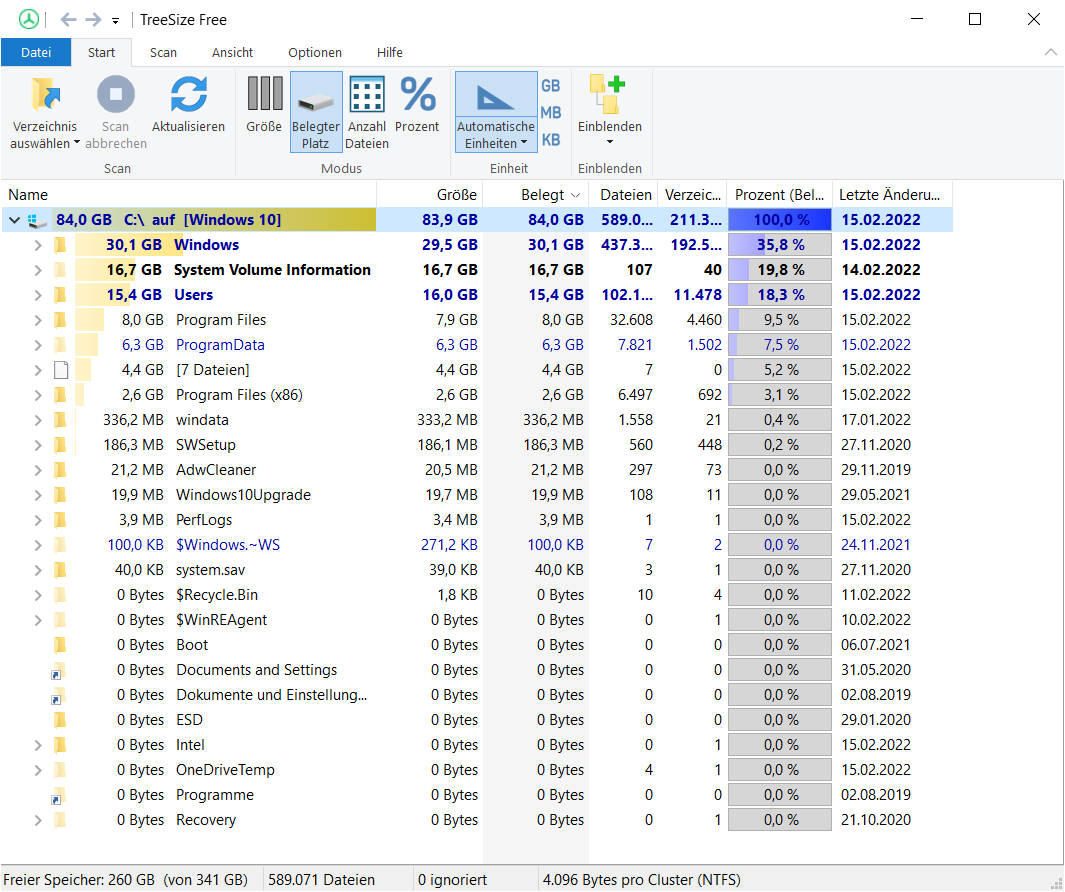Click 589.071 Dateien in status bar
This screenshot has height=892, width=1065.
(321, 880)
